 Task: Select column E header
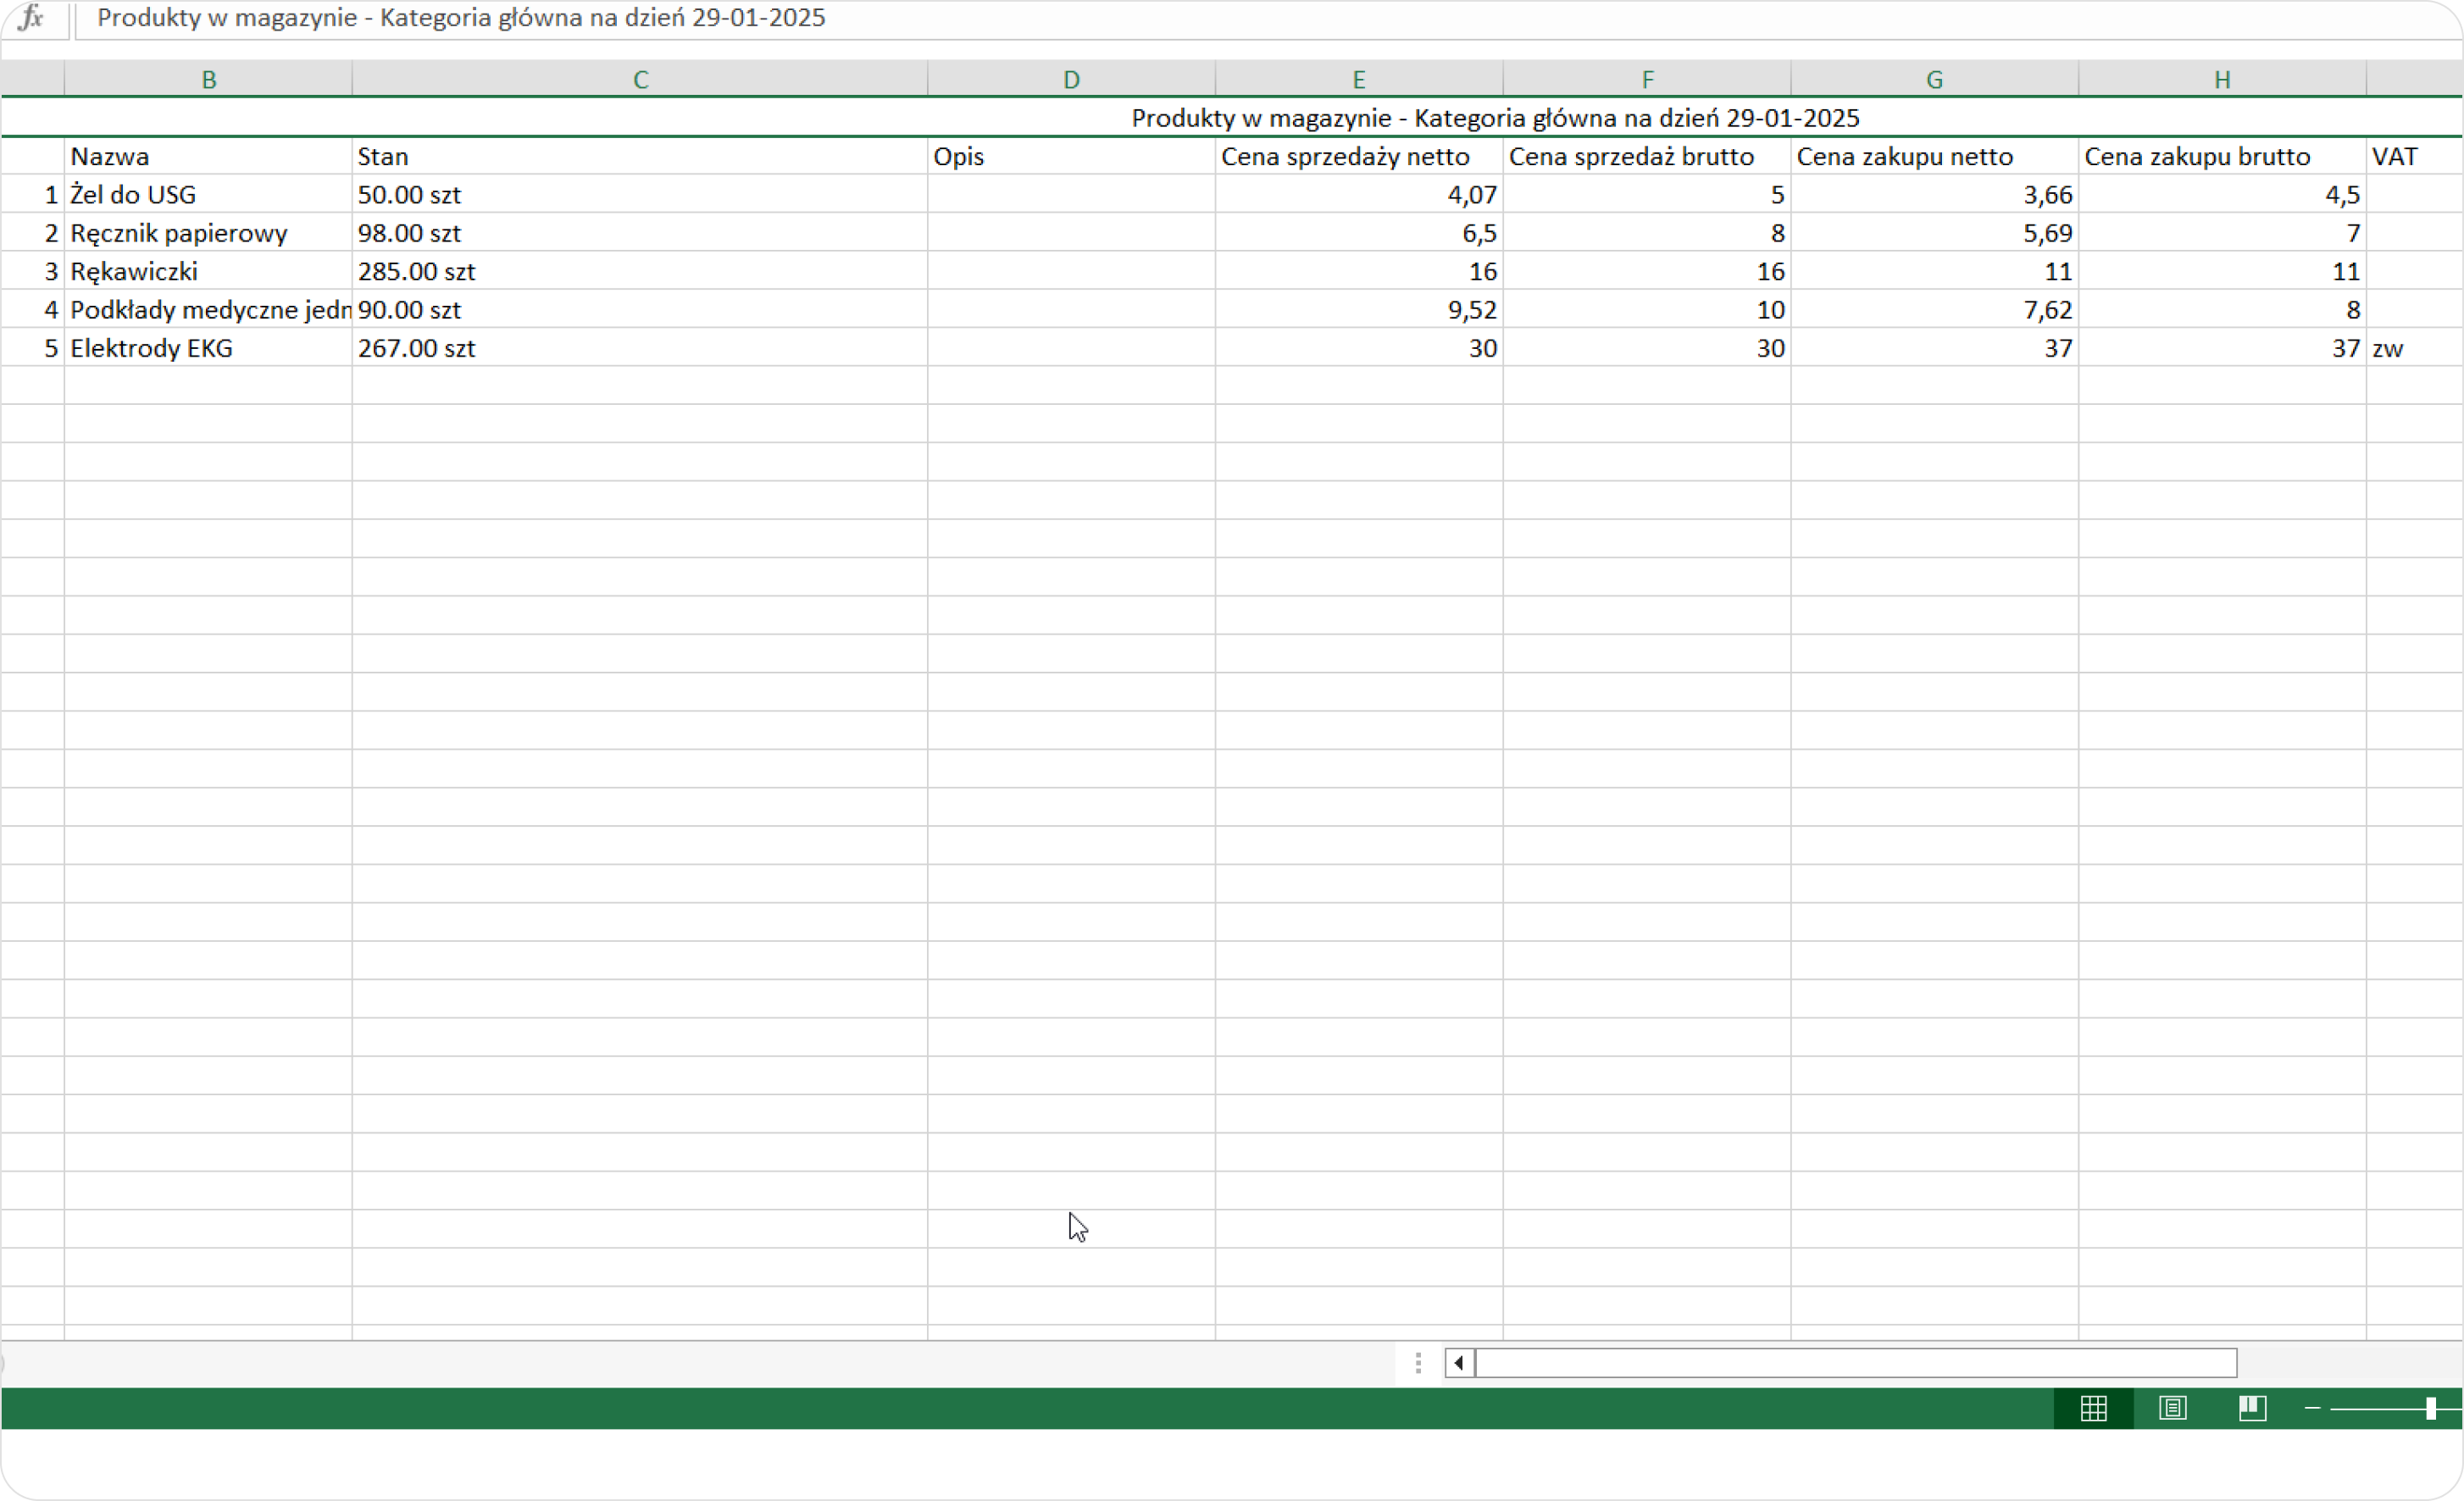point(1358,79)
